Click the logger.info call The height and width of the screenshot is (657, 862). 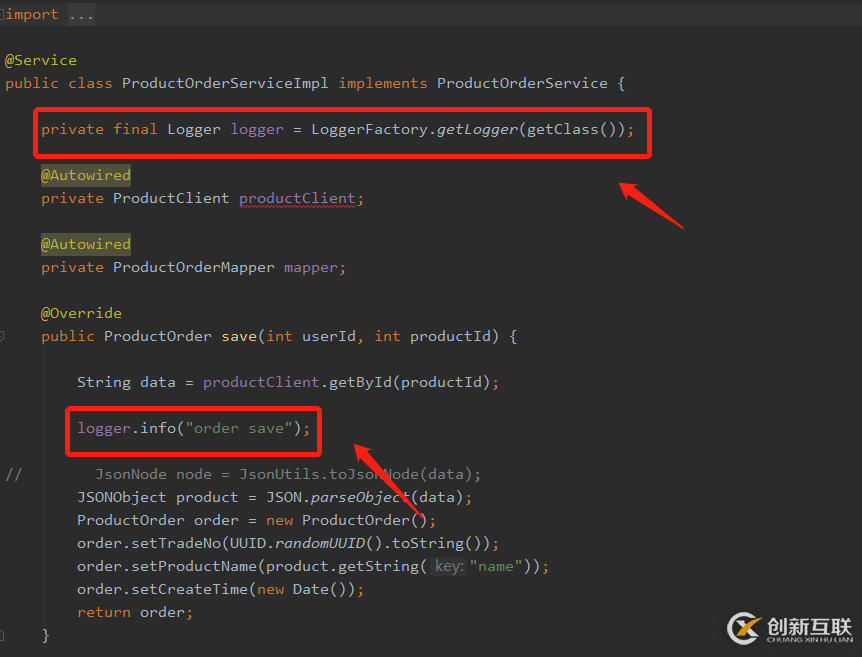click(x=189, y=428)
